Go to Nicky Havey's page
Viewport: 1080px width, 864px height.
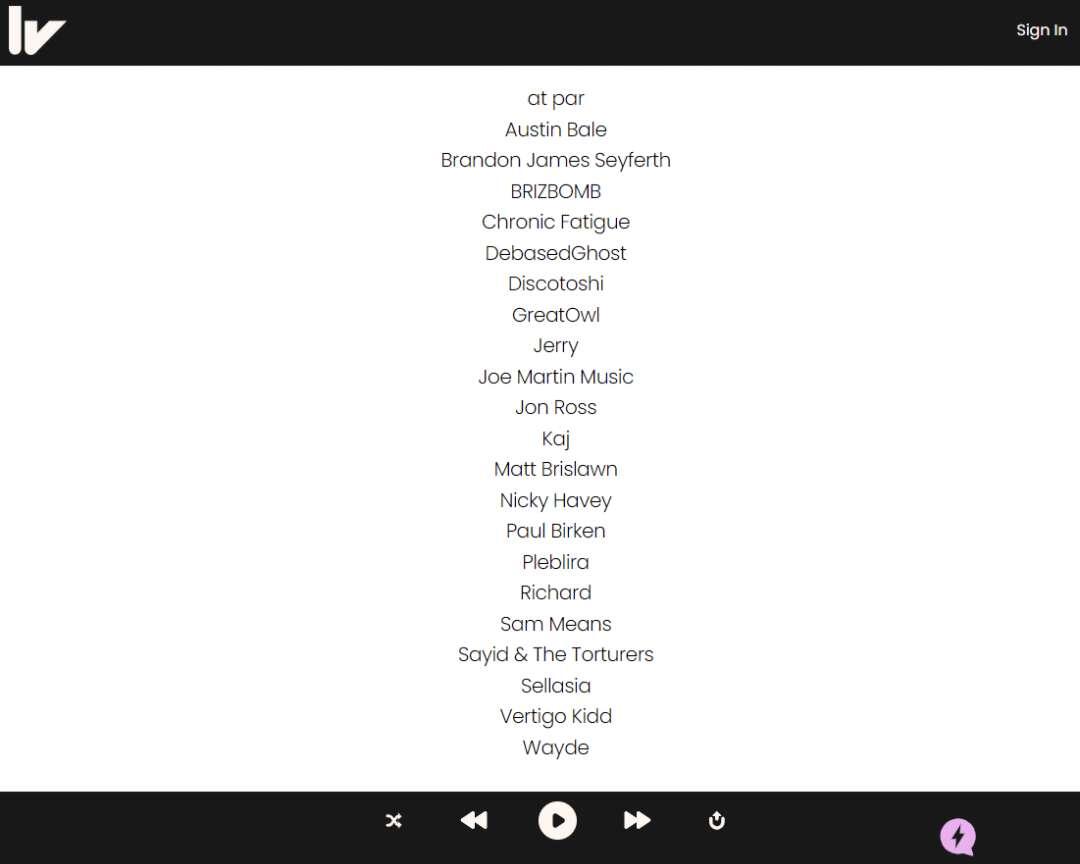click(556, 500)
